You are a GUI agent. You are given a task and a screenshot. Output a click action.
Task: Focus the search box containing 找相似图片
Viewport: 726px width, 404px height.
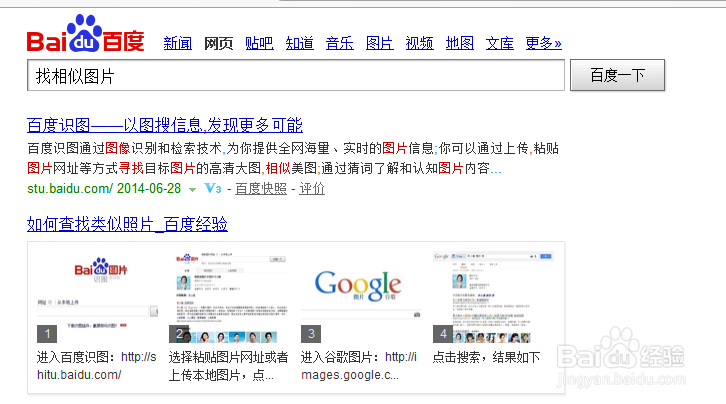pos(296,75)
